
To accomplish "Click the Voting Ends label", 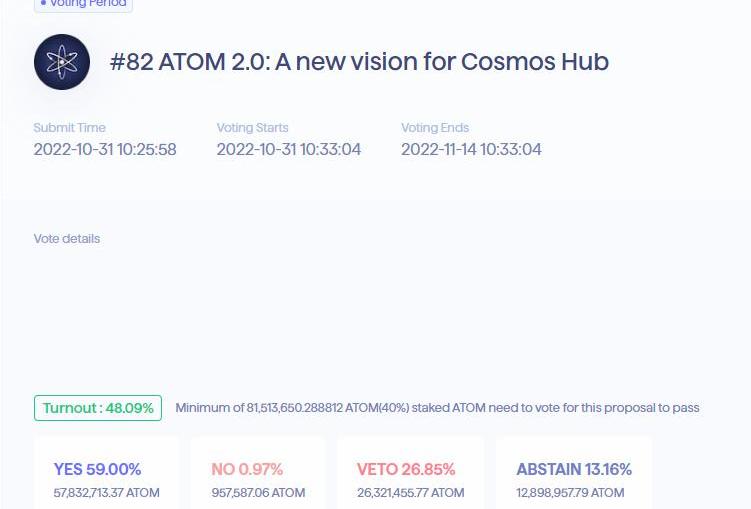I will tap(435, 128).
